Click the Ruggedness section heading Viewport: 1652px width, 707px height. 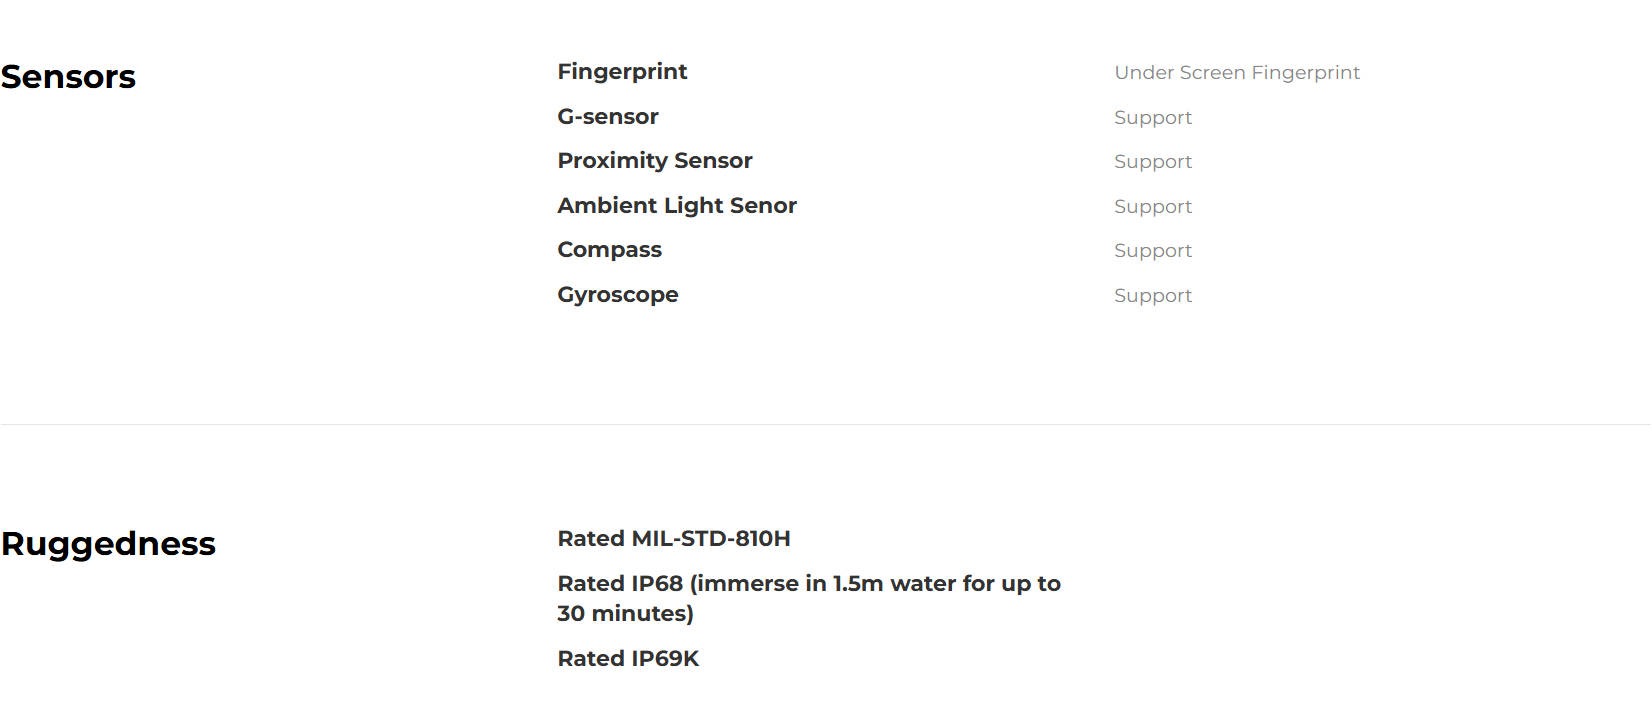click(108, 544)
